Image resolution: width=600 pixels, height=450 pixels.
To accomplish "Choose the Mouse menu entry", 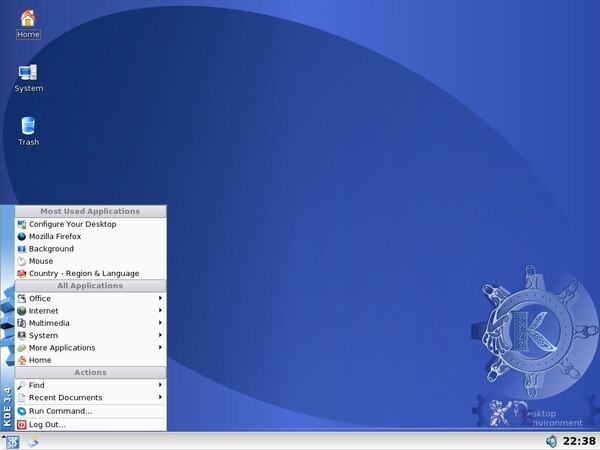I will 91,261.
